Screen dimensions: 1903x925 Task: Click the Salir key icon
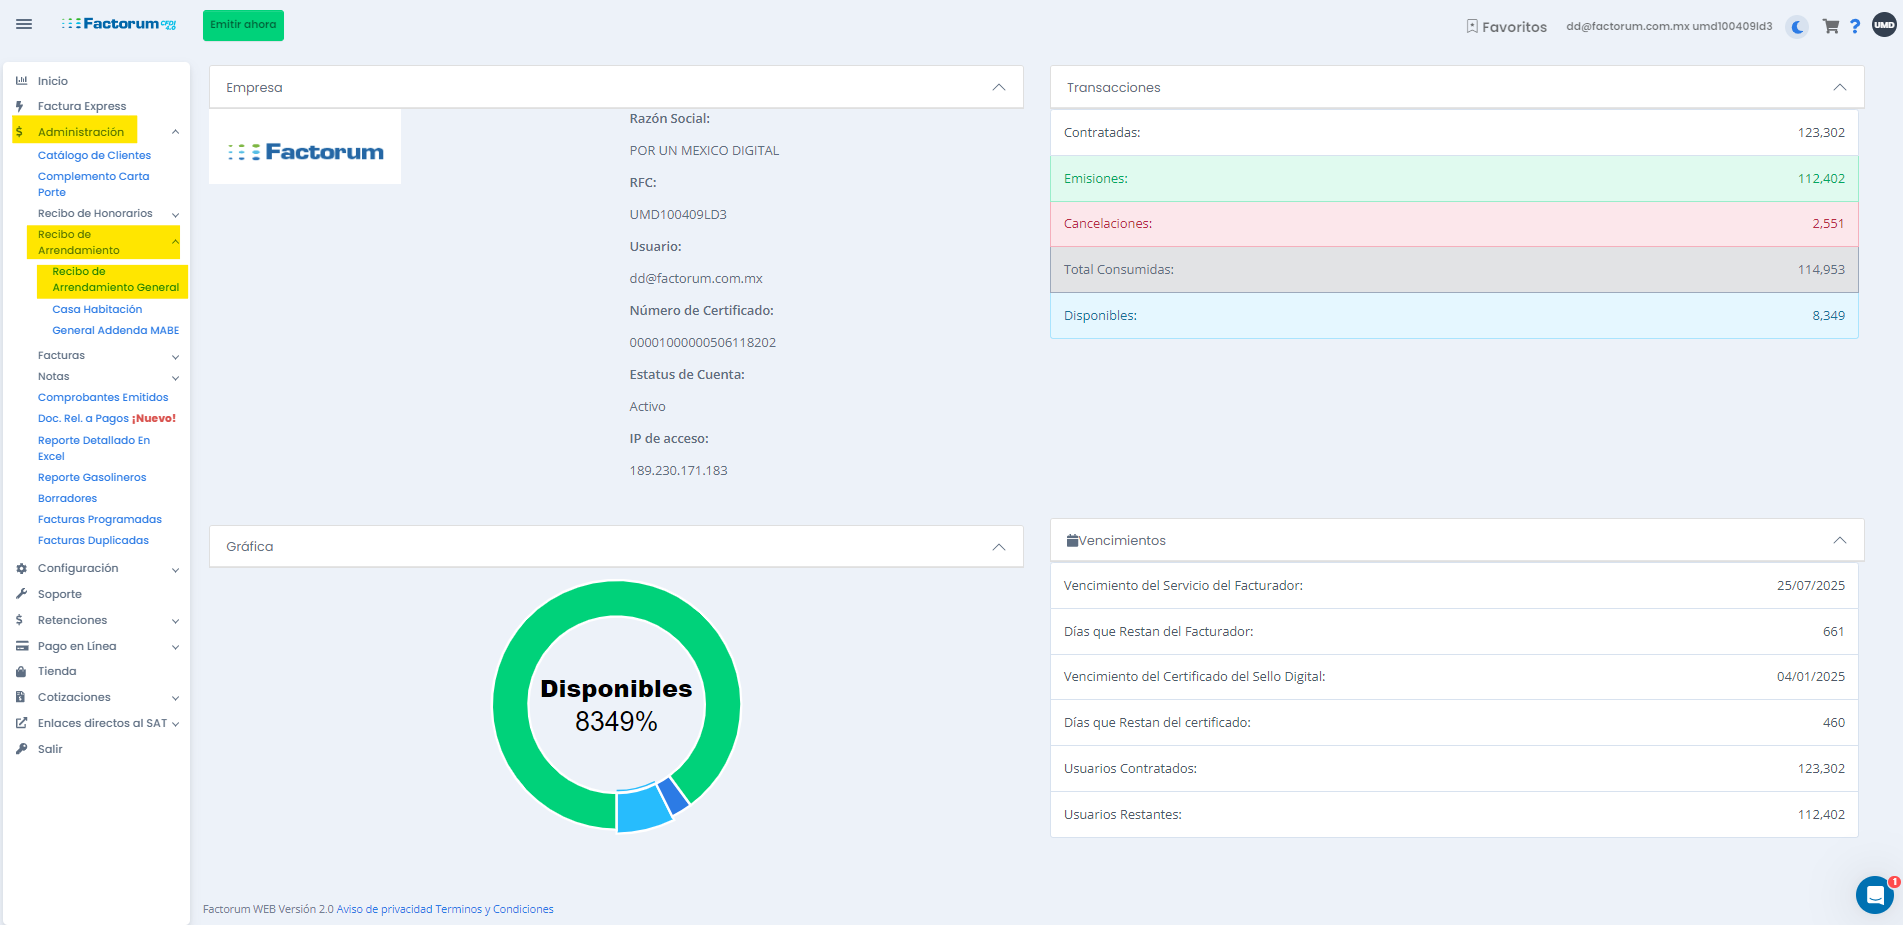coord(21,749)
